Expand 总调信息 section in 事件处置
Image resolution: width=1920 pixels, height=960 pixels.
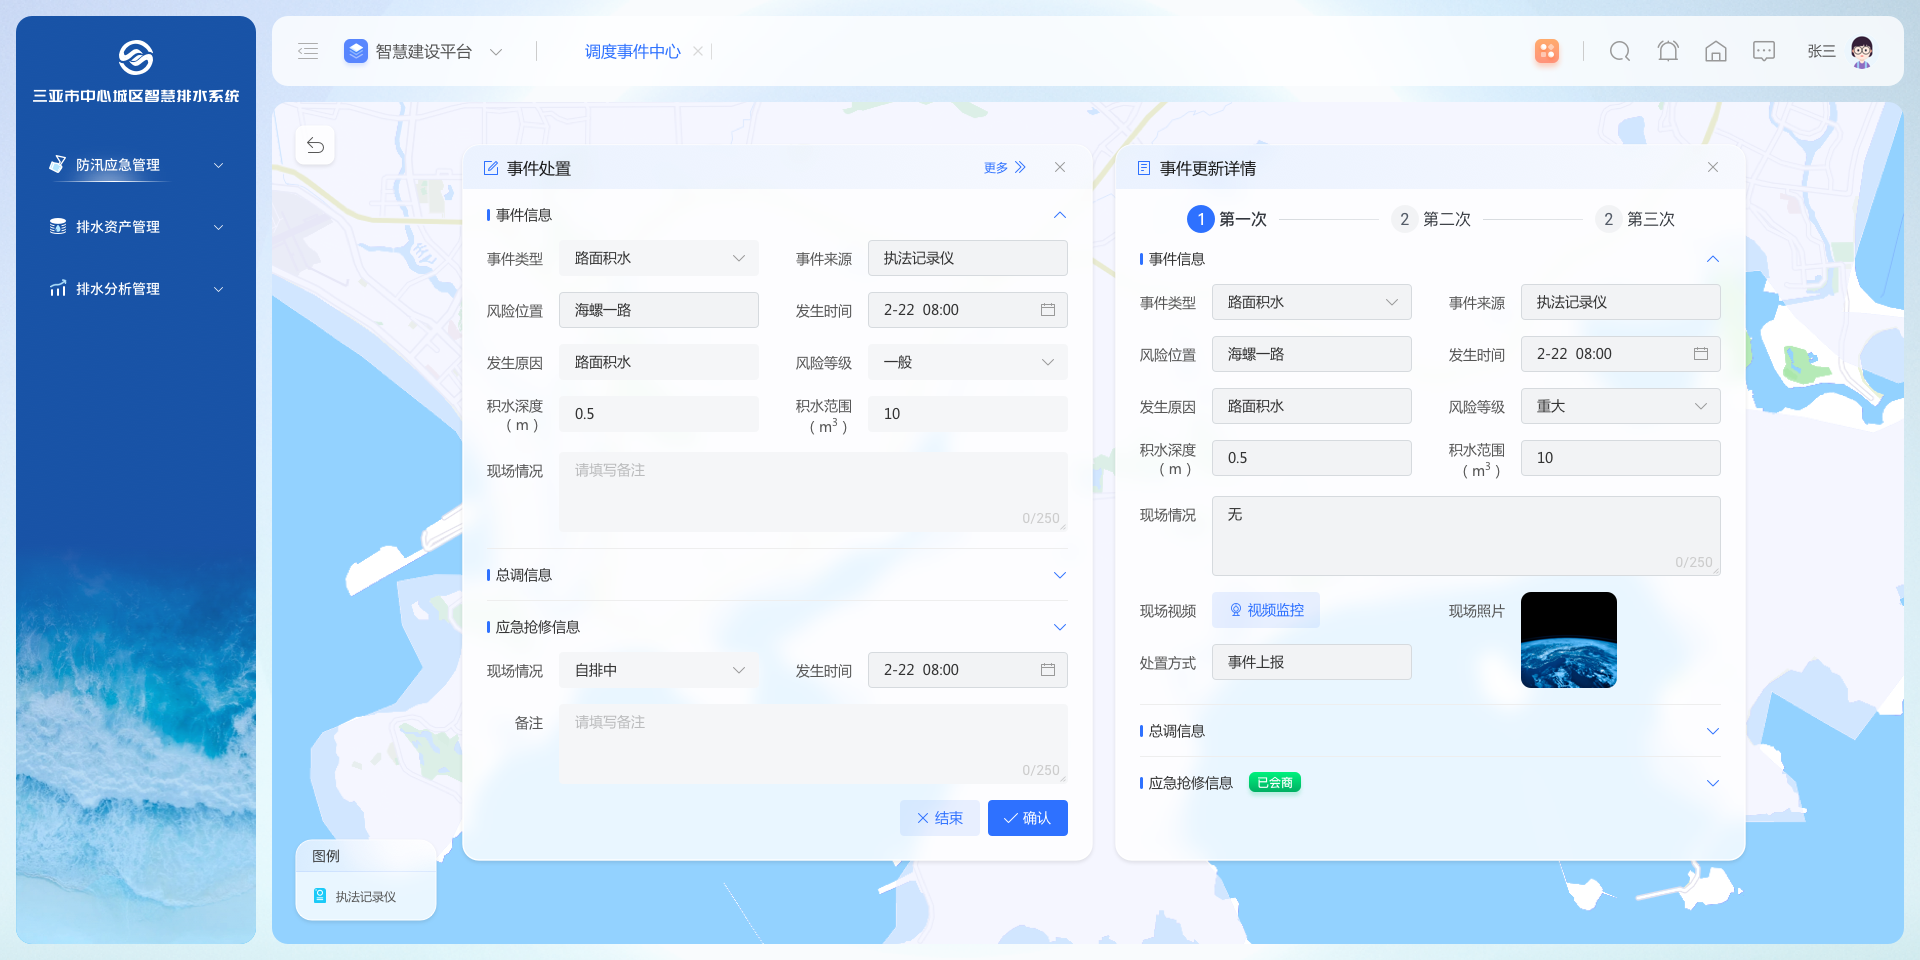pos(1060,575)
